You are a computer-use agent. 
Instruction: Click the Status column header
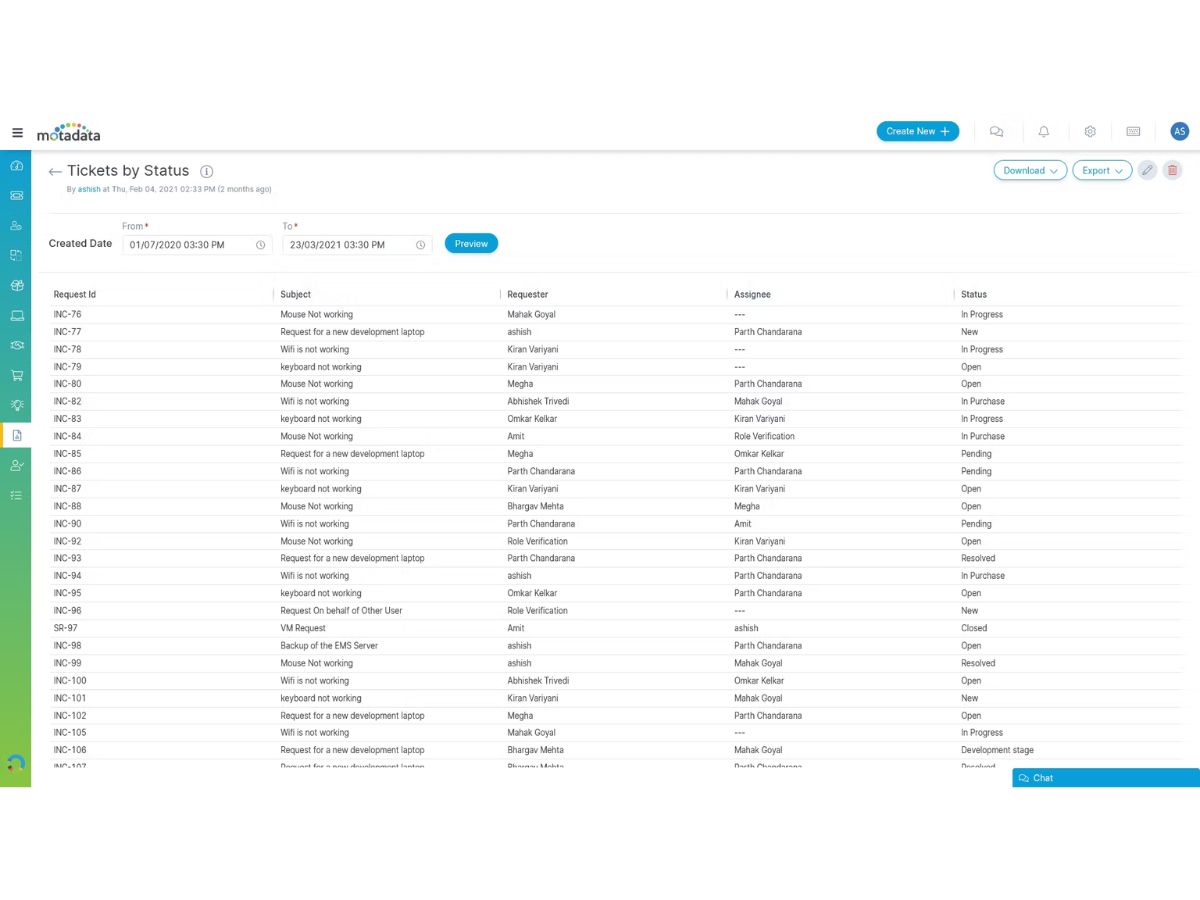tap(974, 294)
